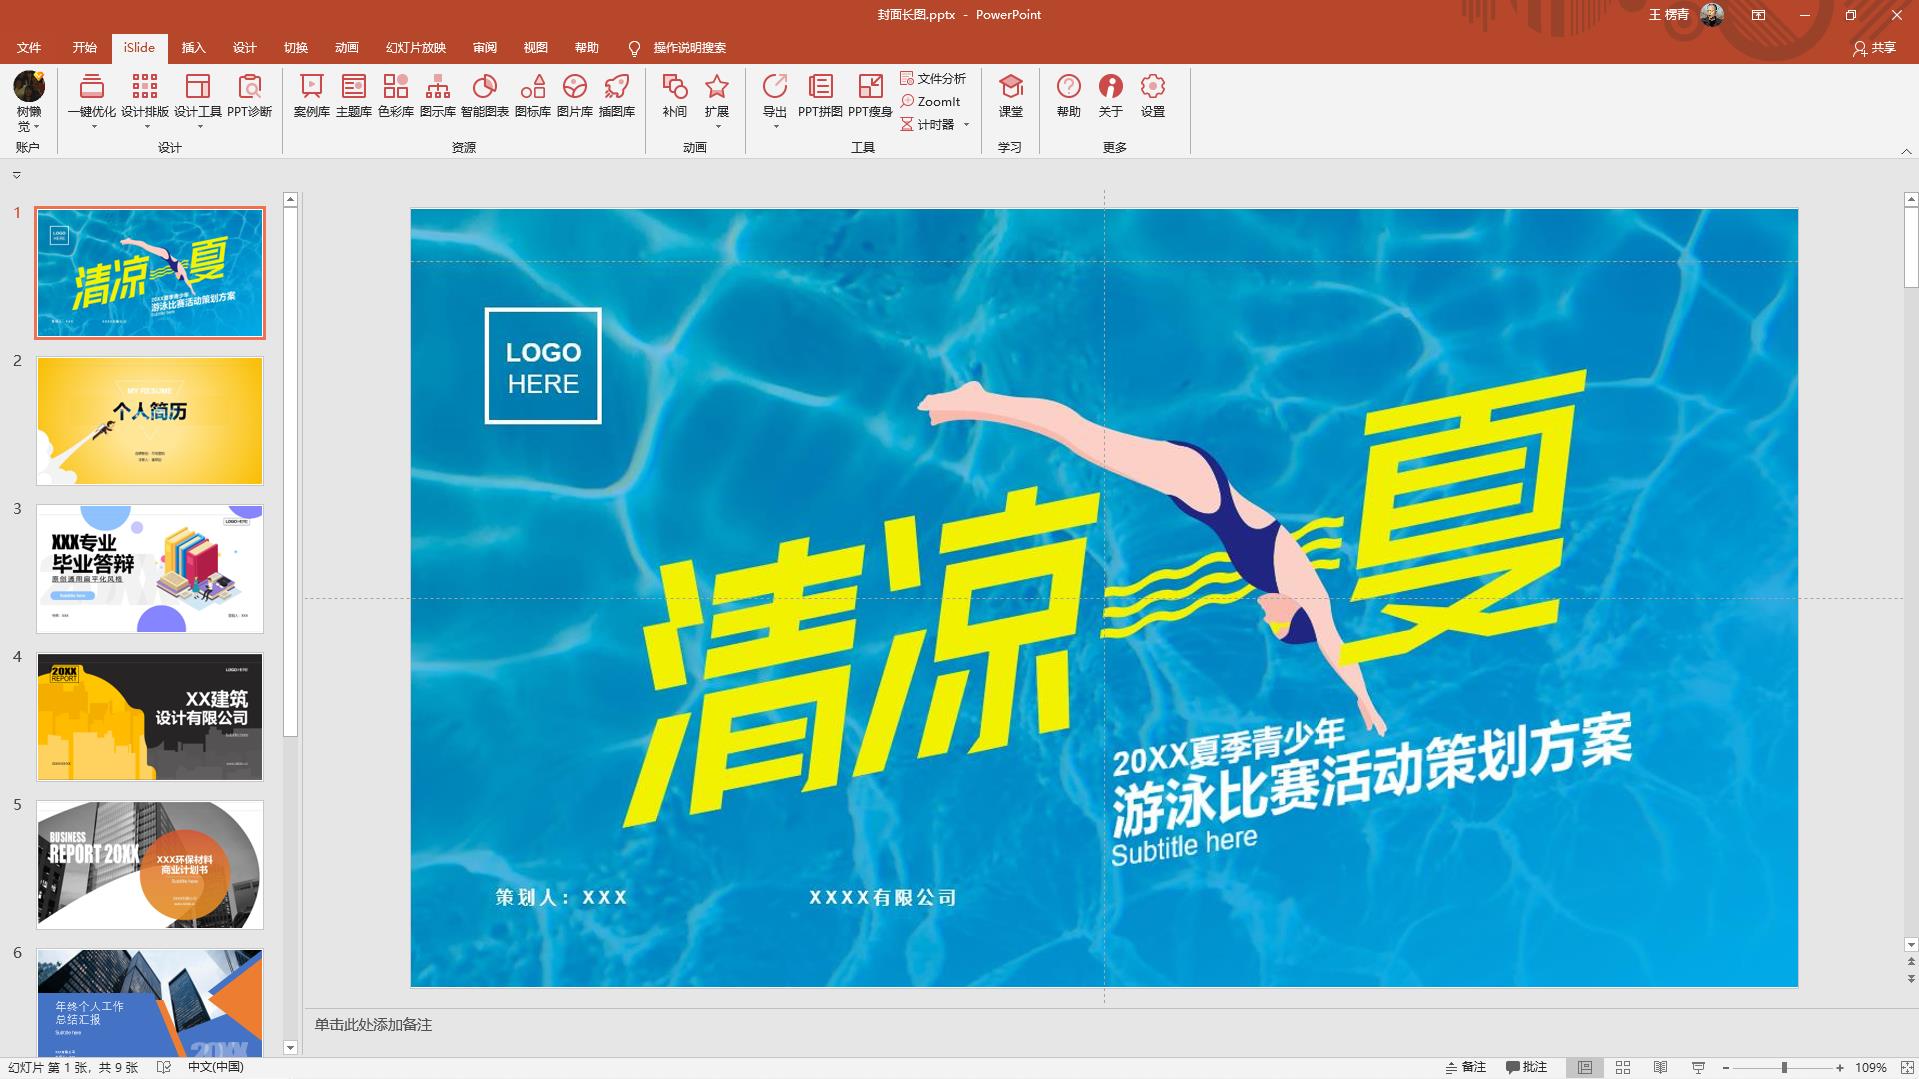The image size is (1919, 1079).
Task: Click the spell check icon in status bar
Action: [x=164, y=1067]
